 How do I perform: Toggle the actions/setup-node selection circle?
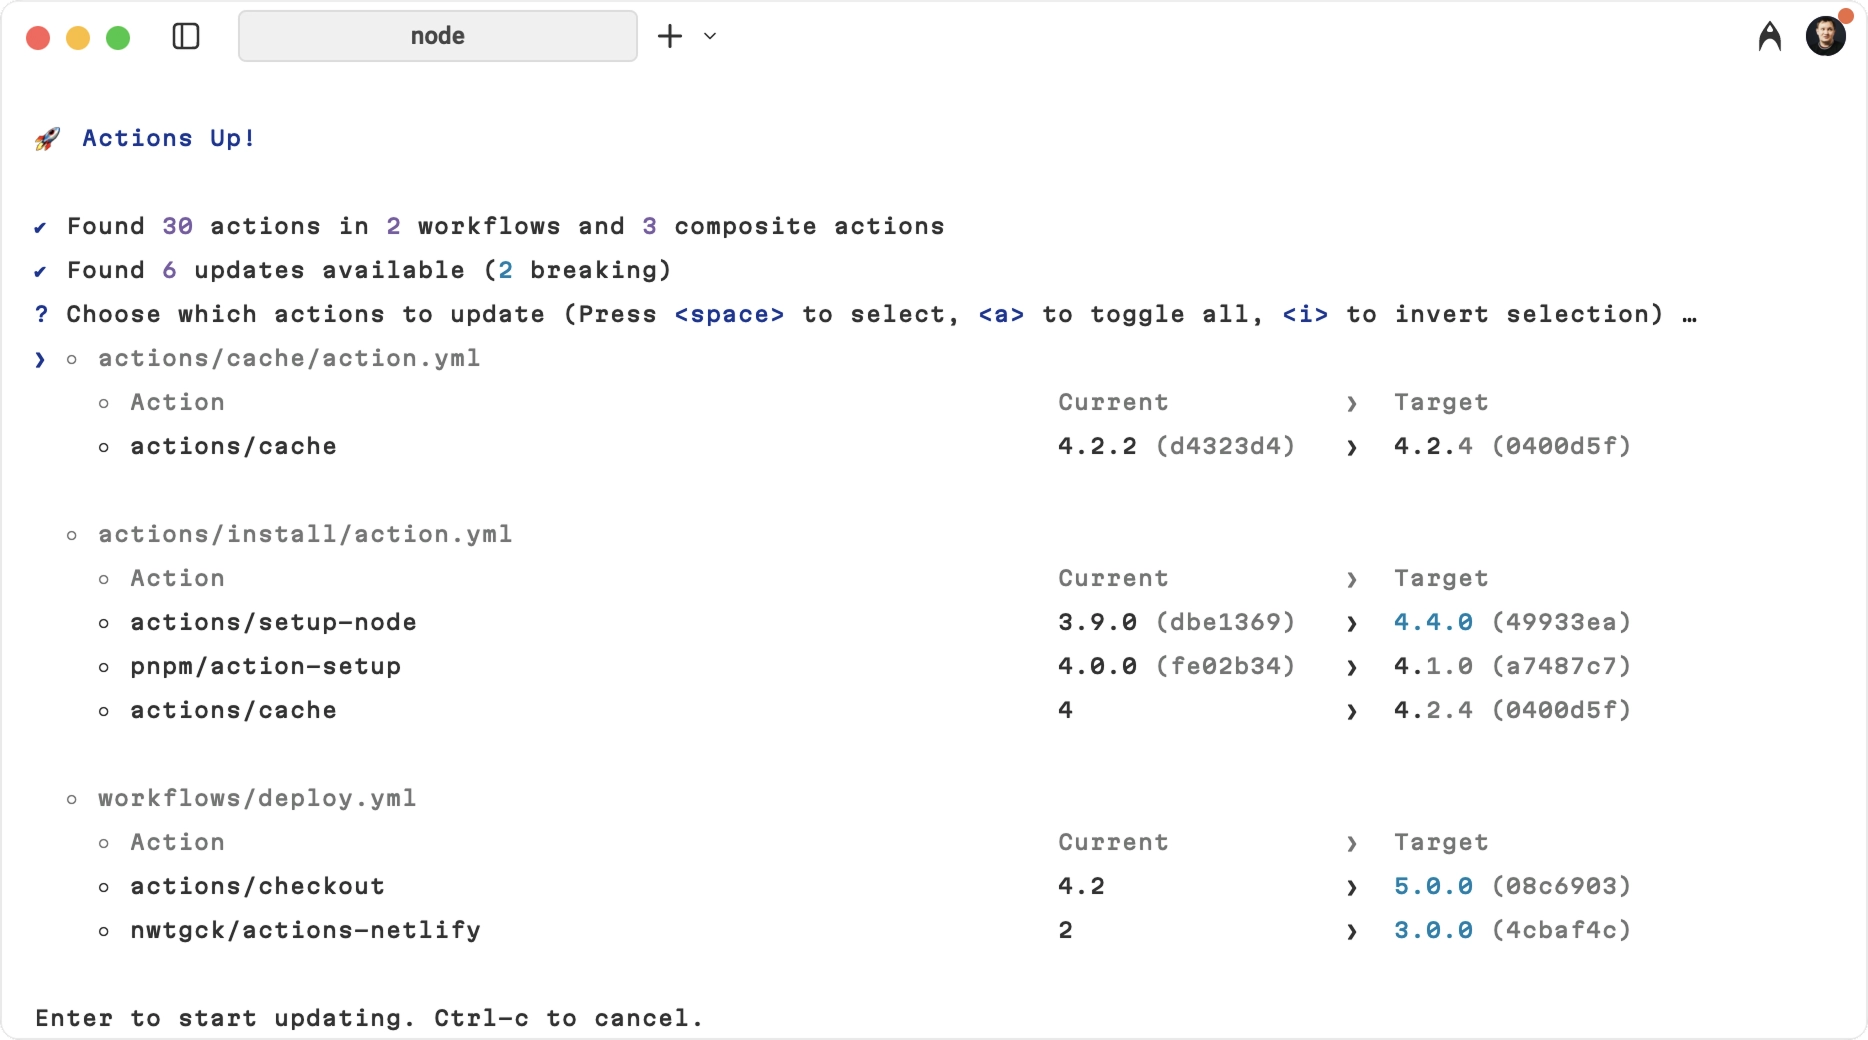tap(106, 624)
